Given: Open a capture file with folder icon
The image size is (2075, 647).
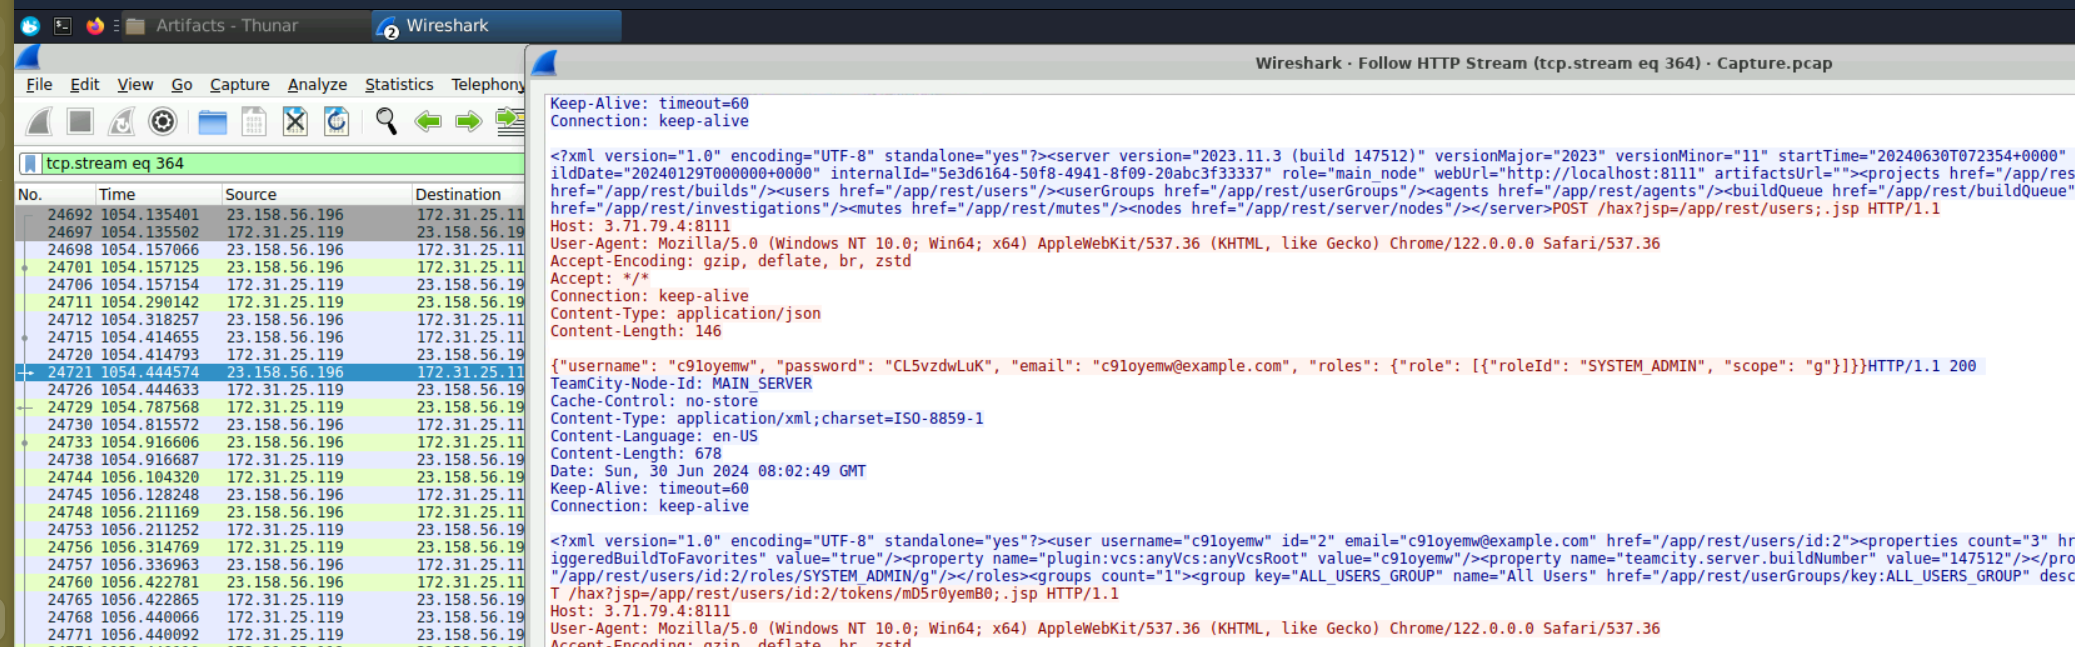Looking at the screenshot, I should click(x=212, y=122).
